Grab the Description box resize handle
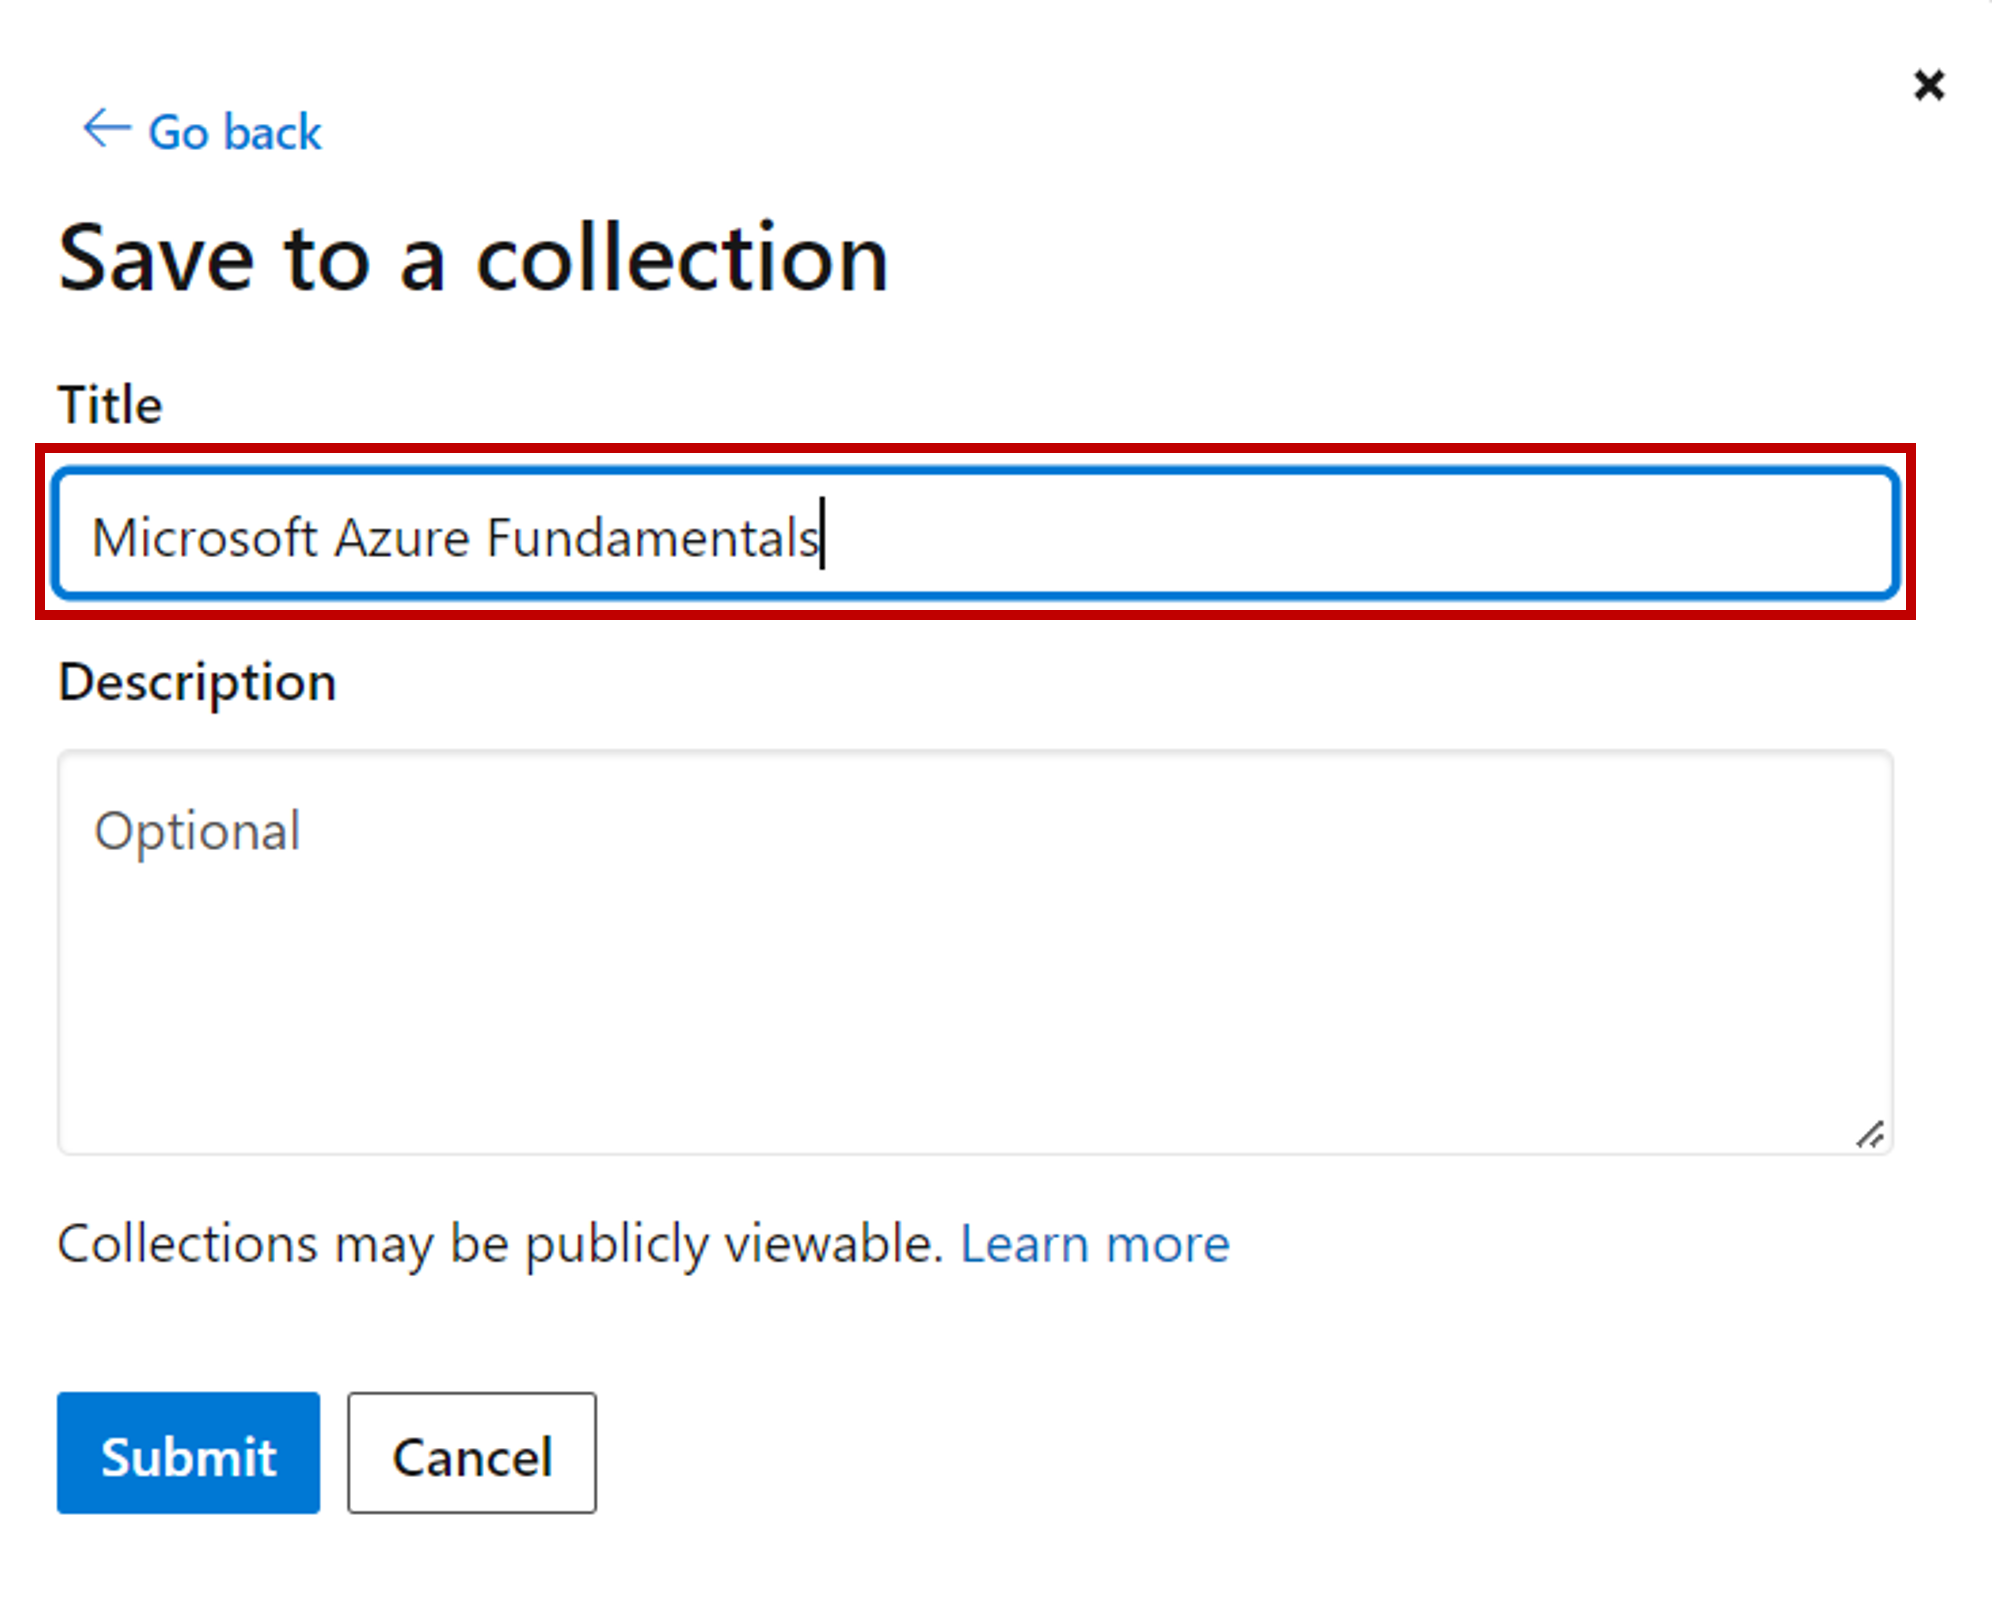This screenshot has width=1992, height=1609. (1870, 1134)
